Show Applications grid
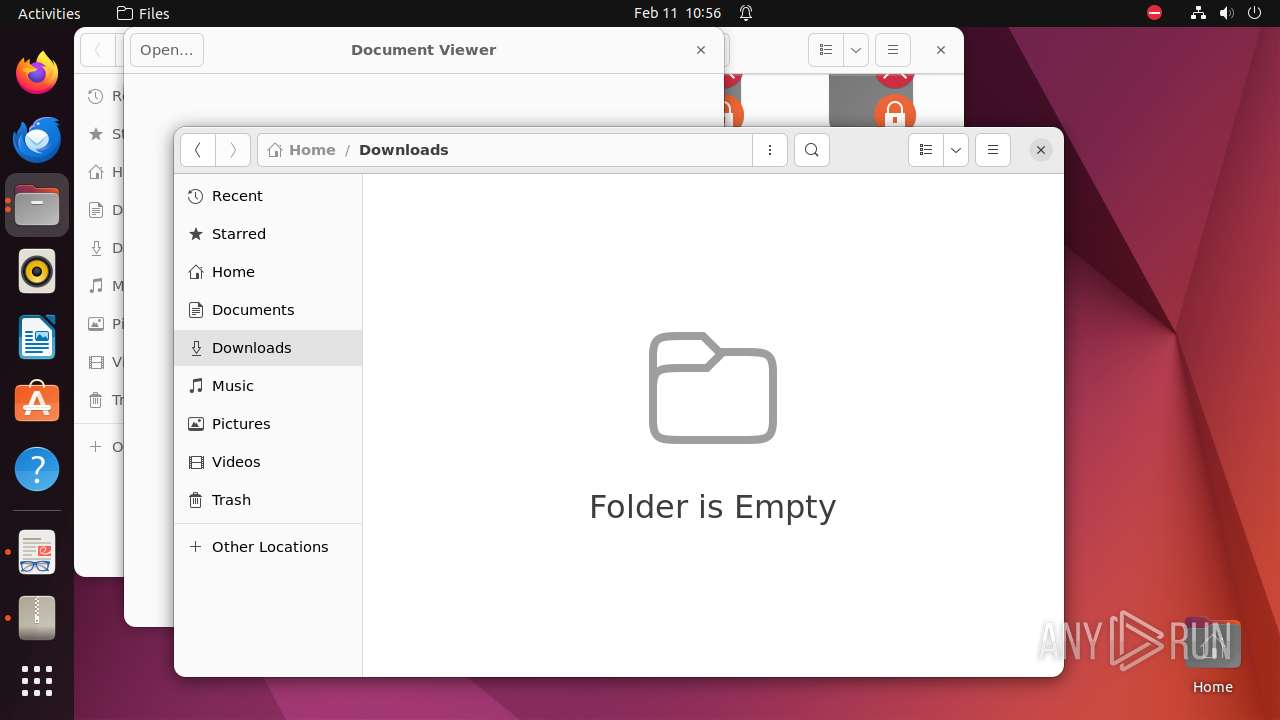Screen dimensions: 1280x720 click(37, 681)
